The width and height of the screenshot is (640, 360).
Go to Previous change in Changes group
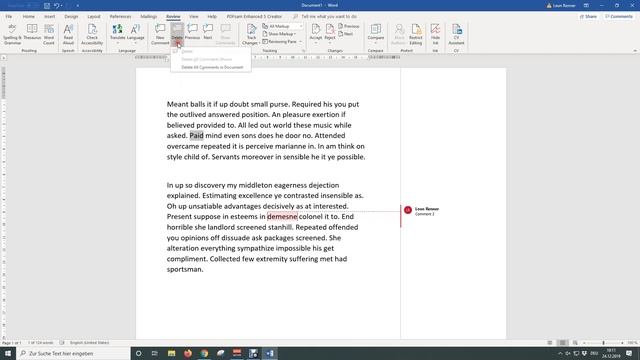coord(349,26)
